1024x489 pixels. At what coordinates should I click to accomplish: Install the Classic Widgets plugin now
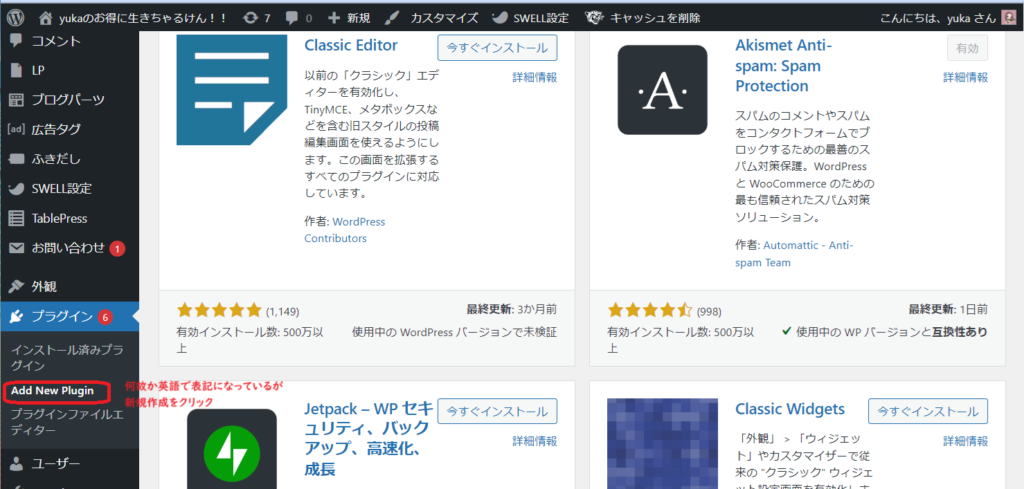click(x=927, y=411)
